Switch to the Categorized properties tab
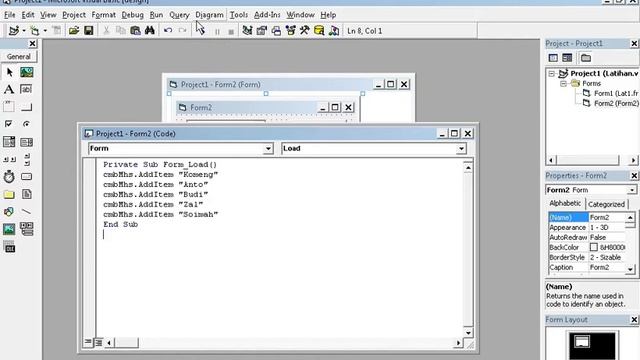Image resolution: width=640 pixels, height=360 pixels. click(606, 204)
